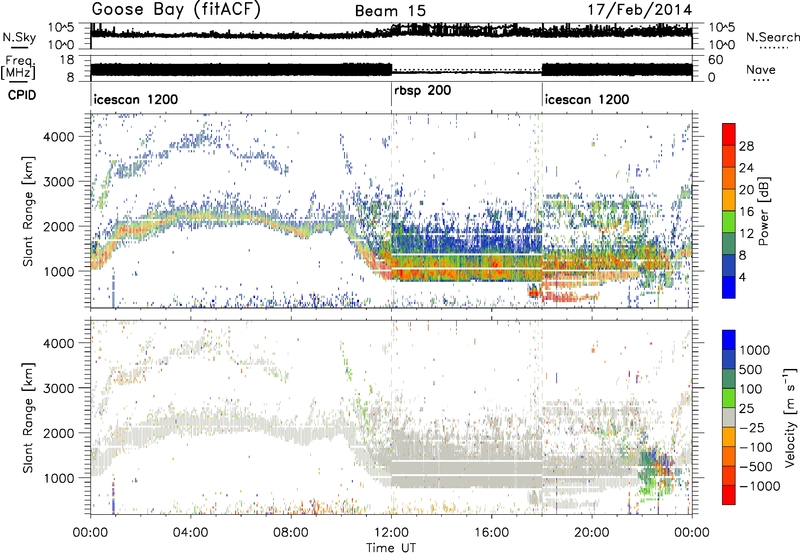Click the blue bottom of the Power colorbar
Image resolution: width=800 pixels, height=554 pixels.
point(729,288)
